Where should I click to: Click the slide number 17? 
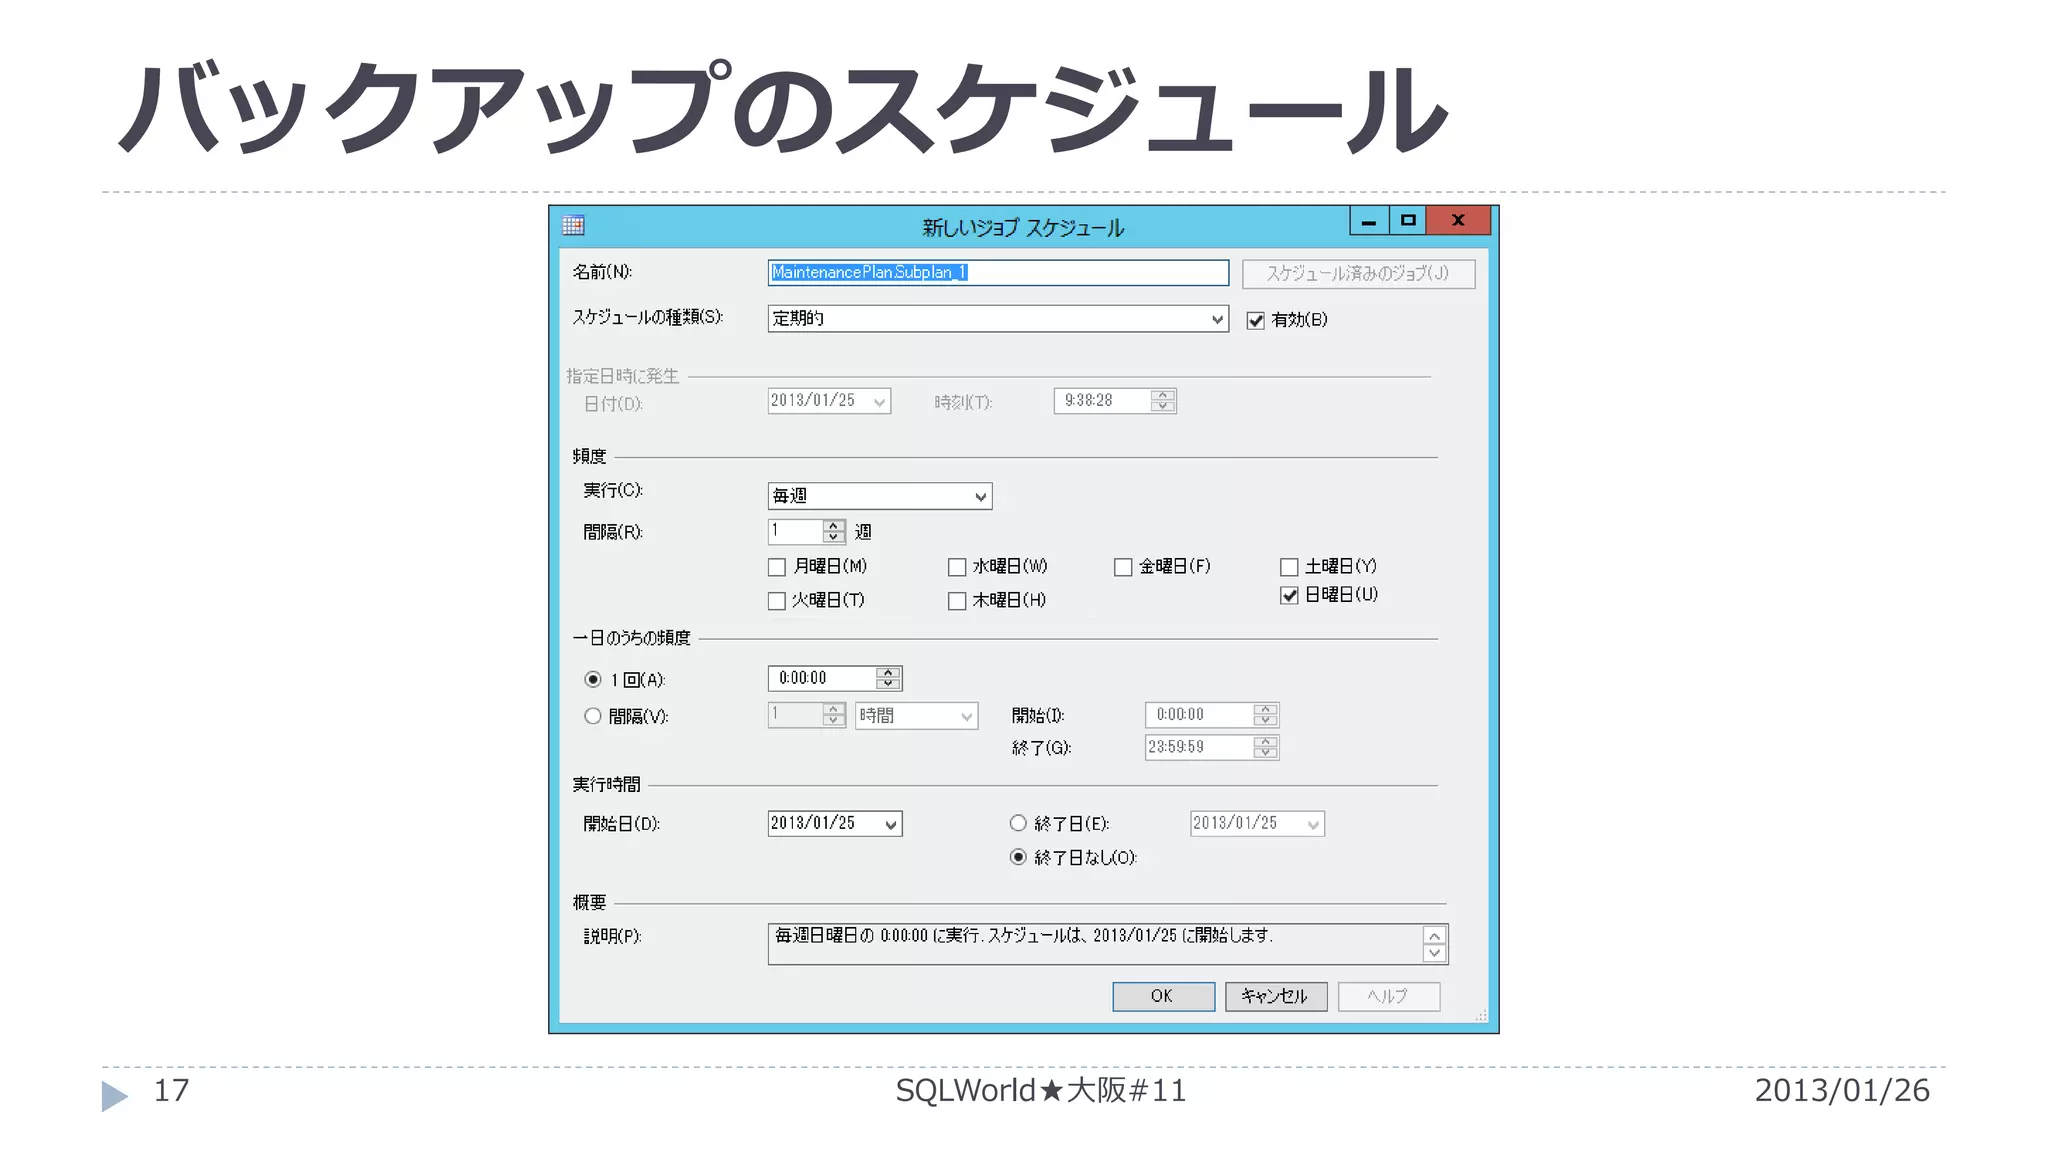point(171,1090)
